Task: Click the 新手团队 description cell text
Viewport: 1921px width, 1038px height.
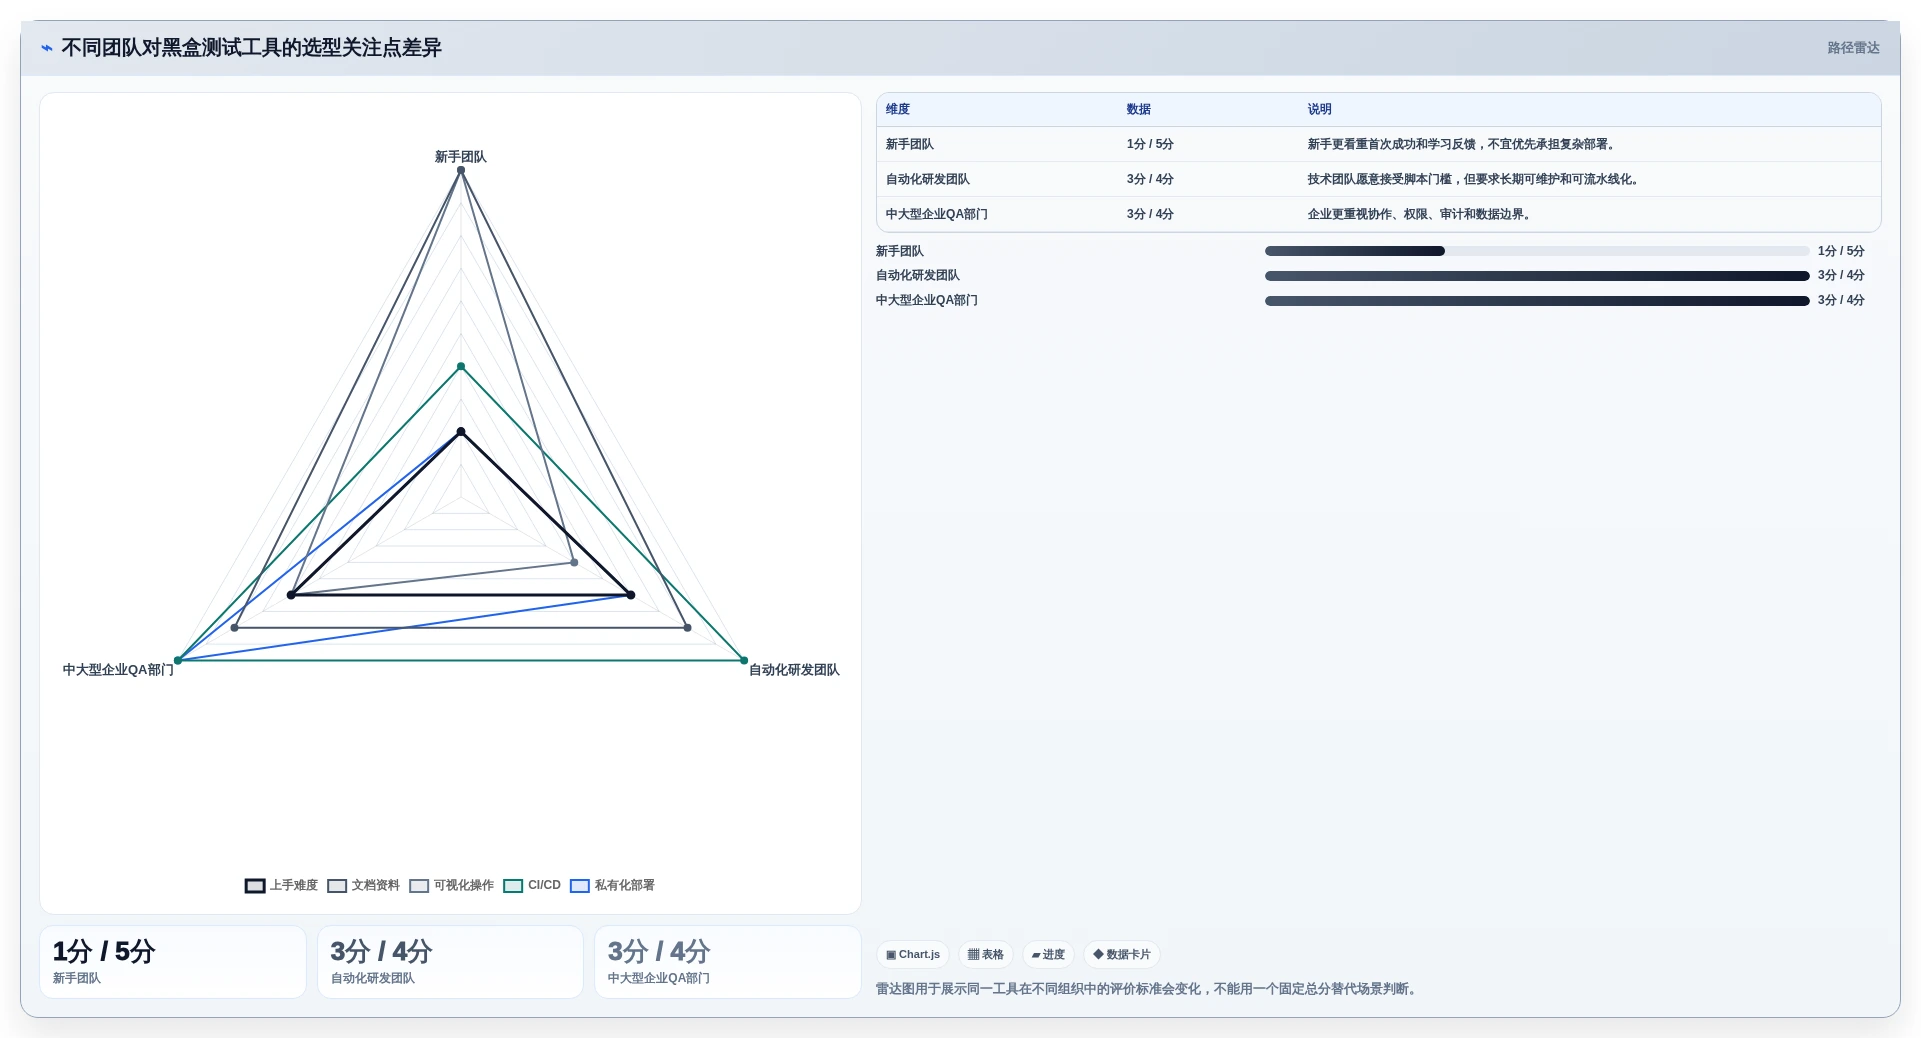Action: coord(1463,145)
